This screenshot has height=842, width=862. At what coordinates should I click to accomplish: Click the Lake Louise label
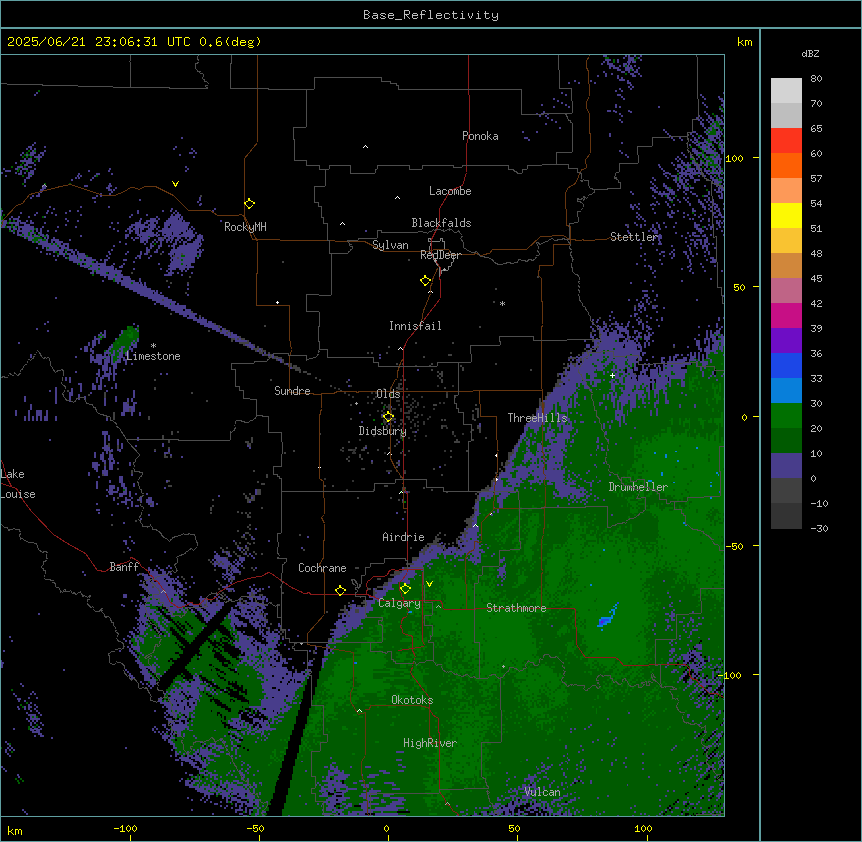[18, 484]
